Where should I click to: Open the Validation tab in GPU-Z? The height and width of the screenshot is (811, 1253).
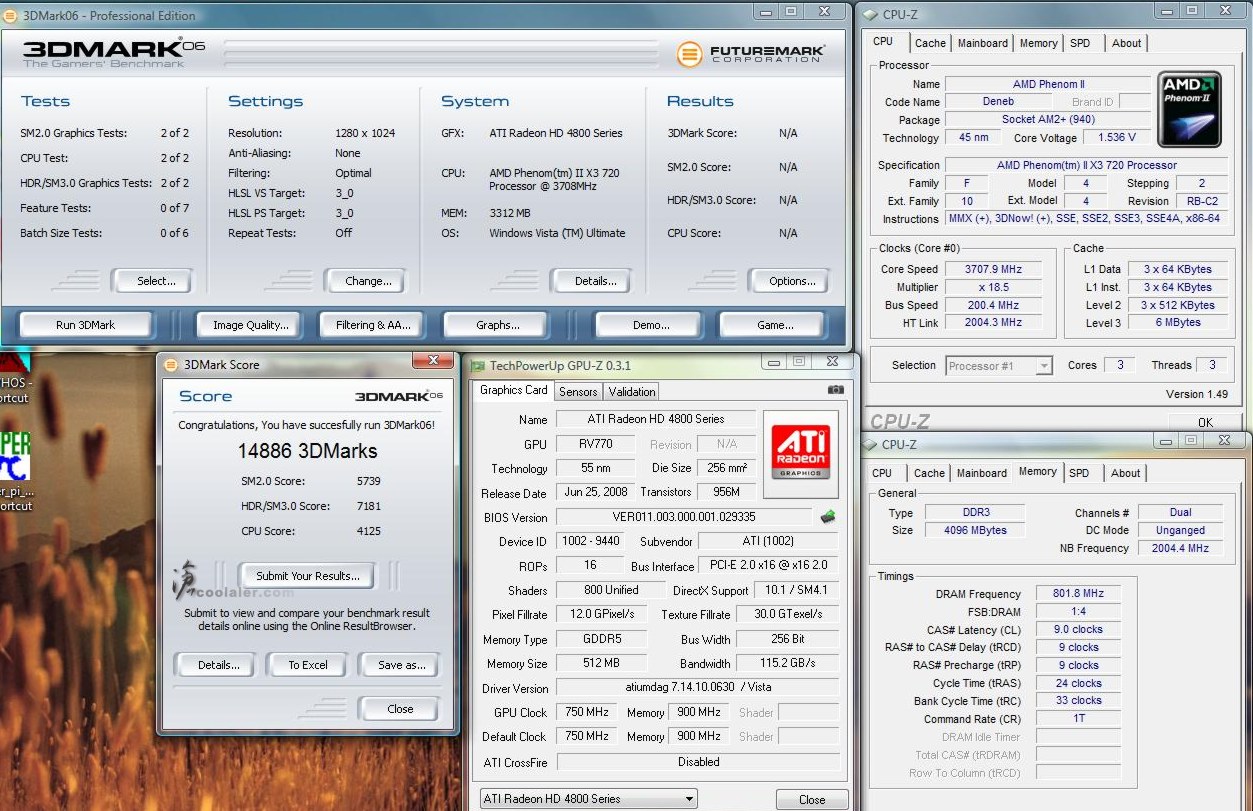[x=632, y=392]
